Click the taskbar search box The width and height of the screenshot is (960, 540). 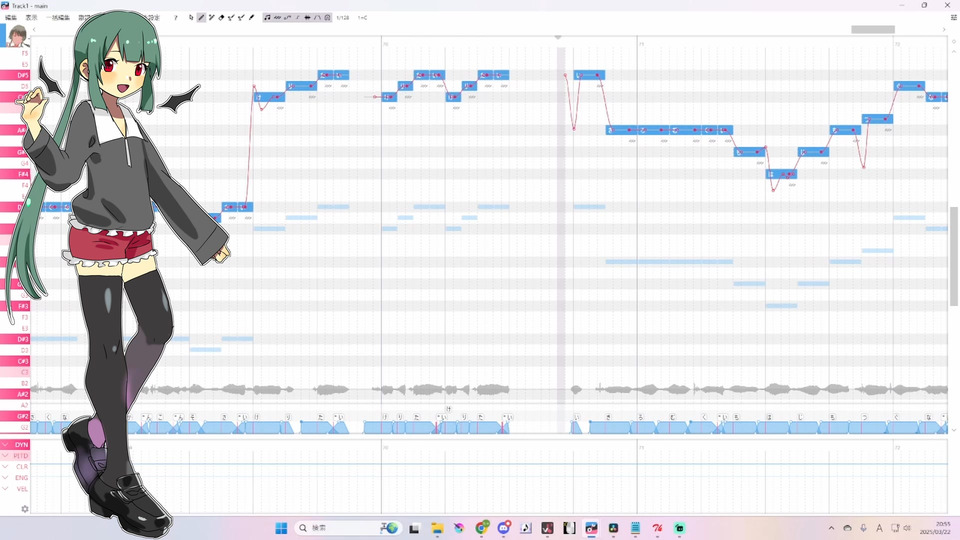(x=348, y=528)
